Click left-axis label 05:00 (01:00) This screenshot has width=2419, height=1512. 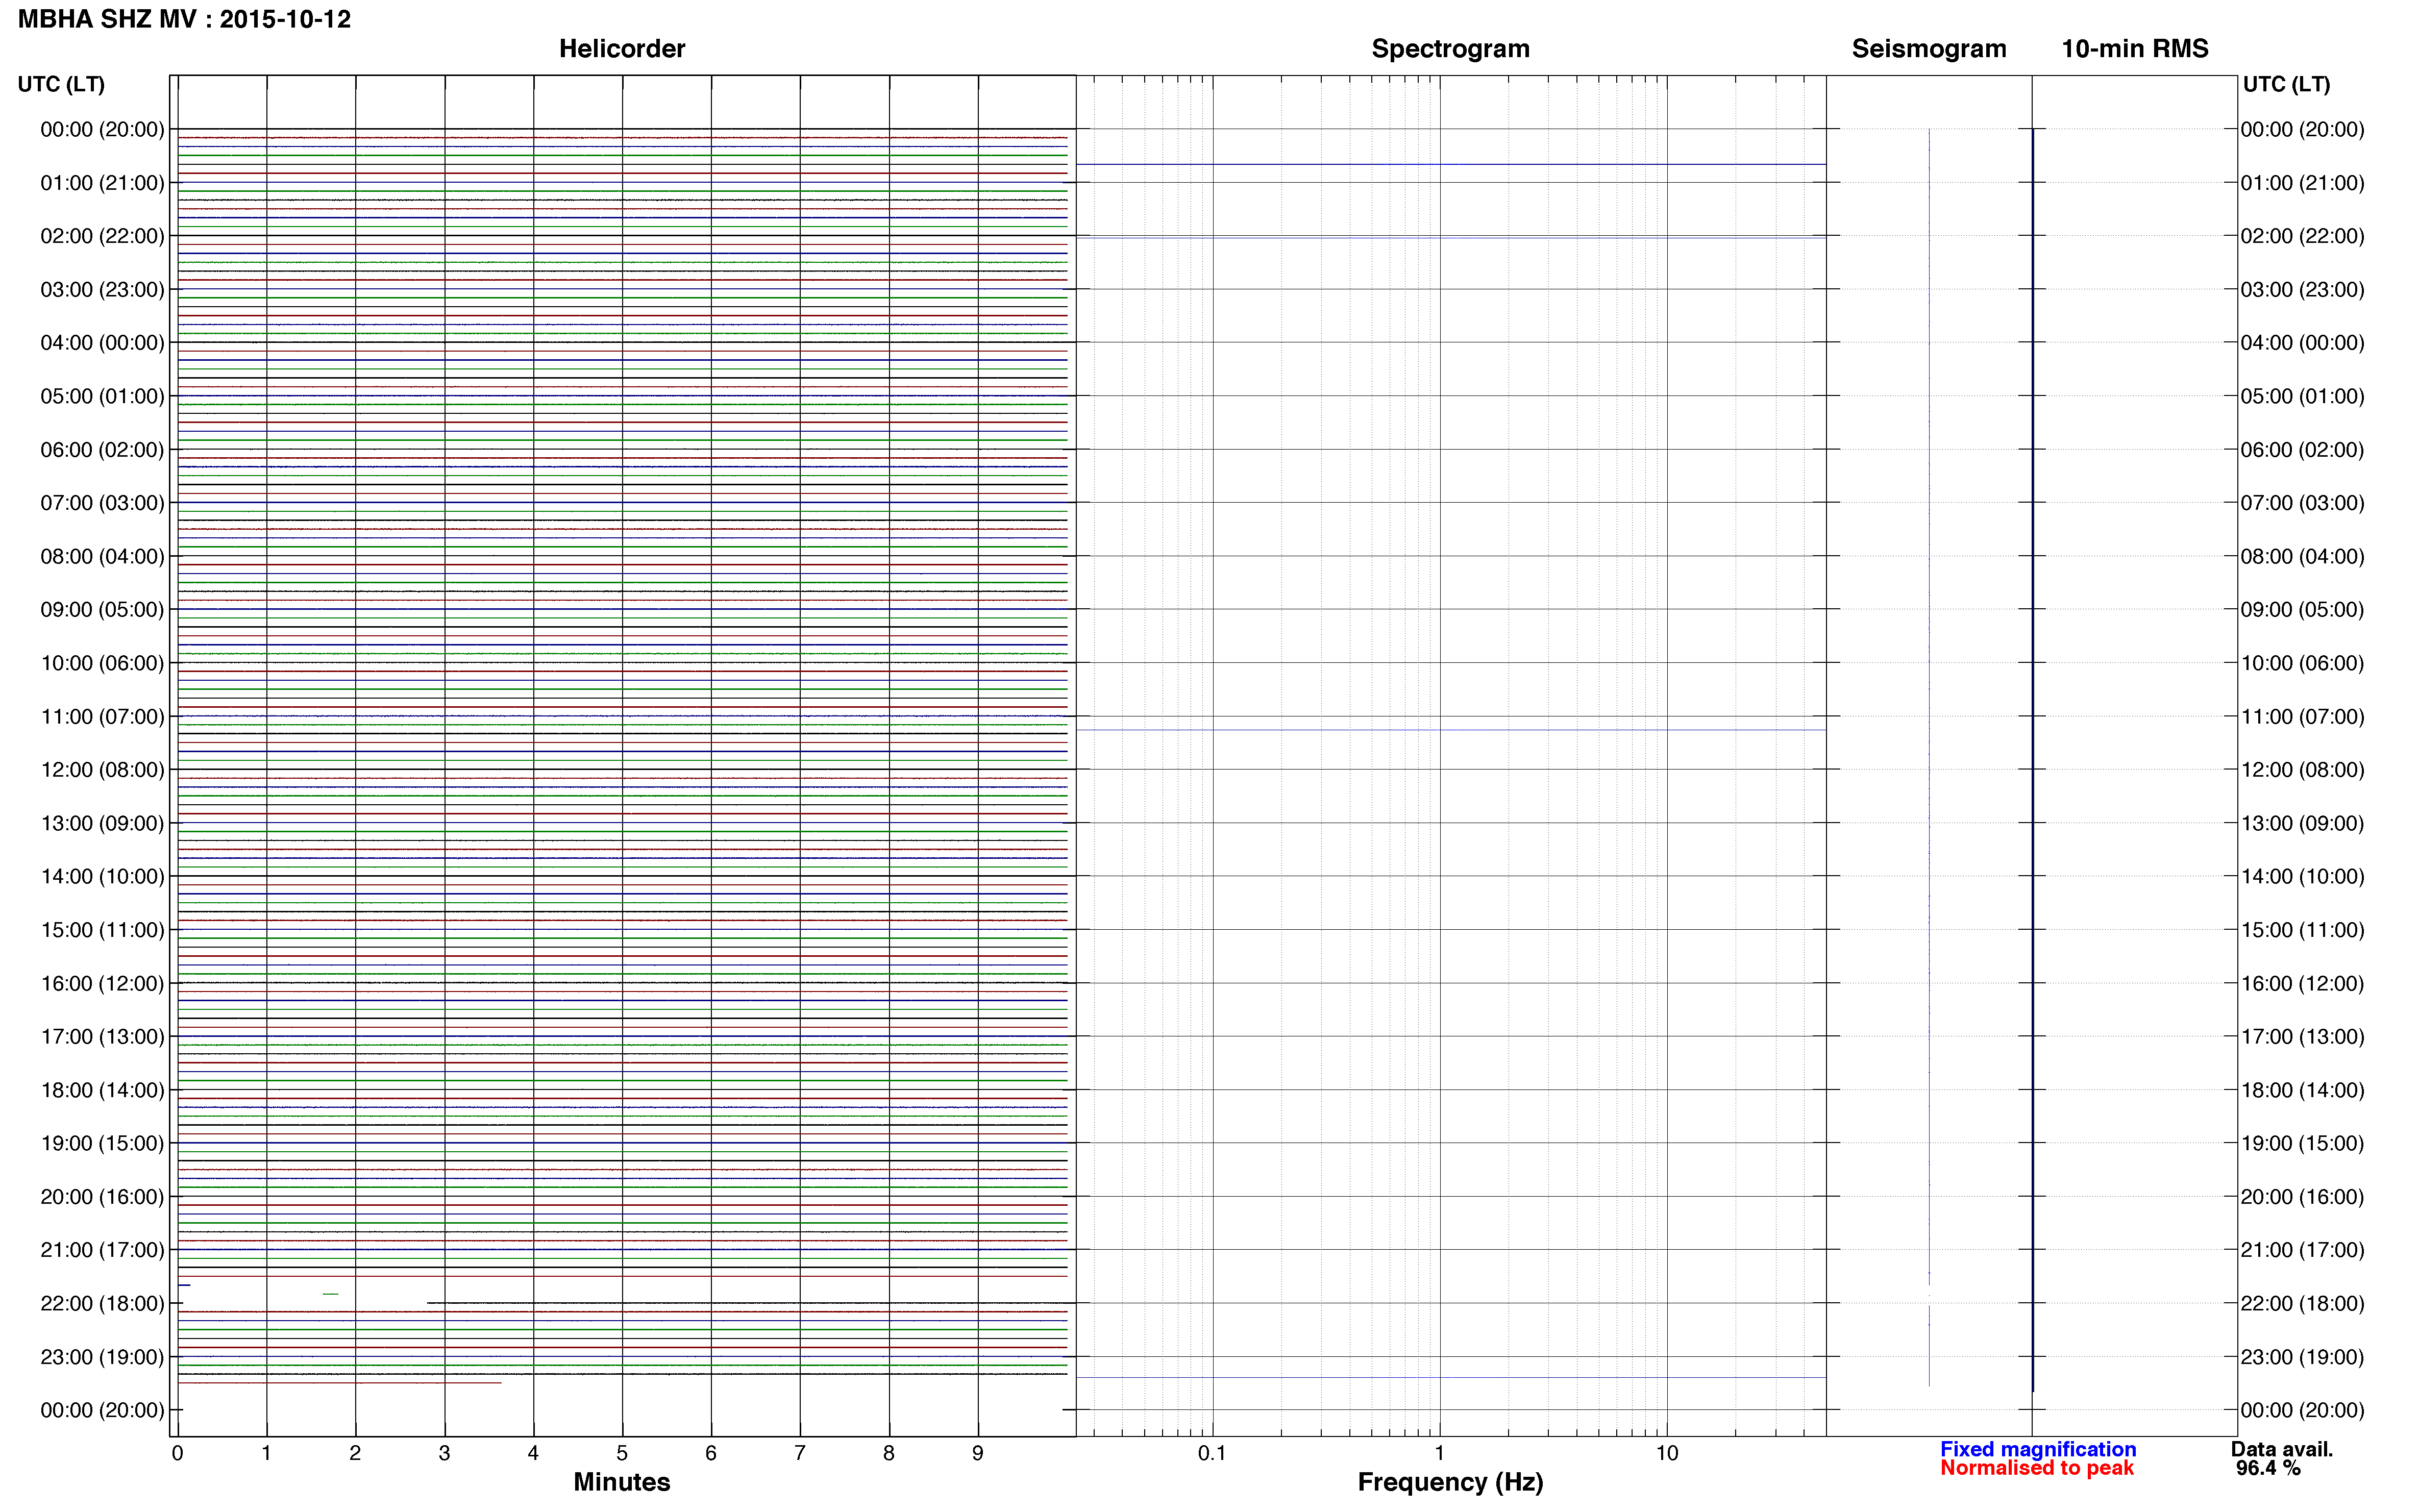[102, 396]
